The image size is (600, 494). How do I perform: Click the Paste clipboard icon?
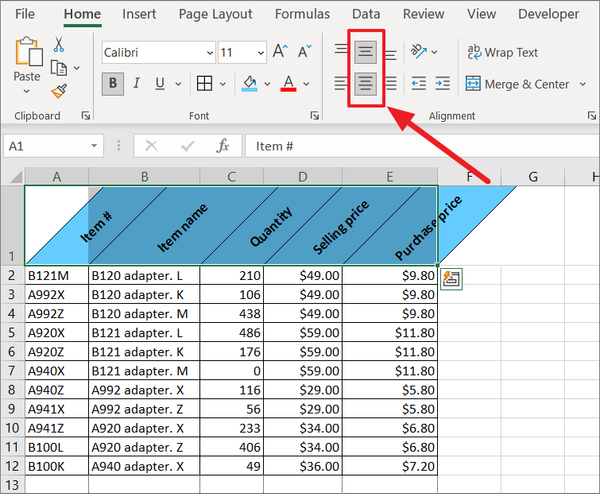pos(29,52)
